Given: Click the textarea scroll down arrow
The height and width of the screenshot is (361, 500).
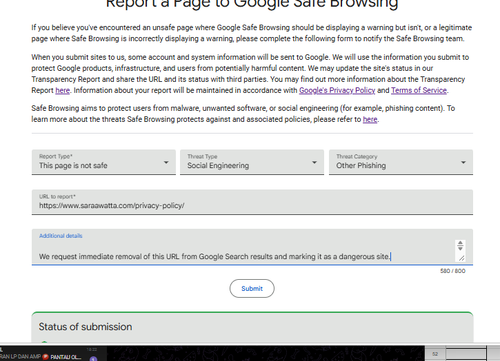Looking at the screenshot, I should pos(460,248).
